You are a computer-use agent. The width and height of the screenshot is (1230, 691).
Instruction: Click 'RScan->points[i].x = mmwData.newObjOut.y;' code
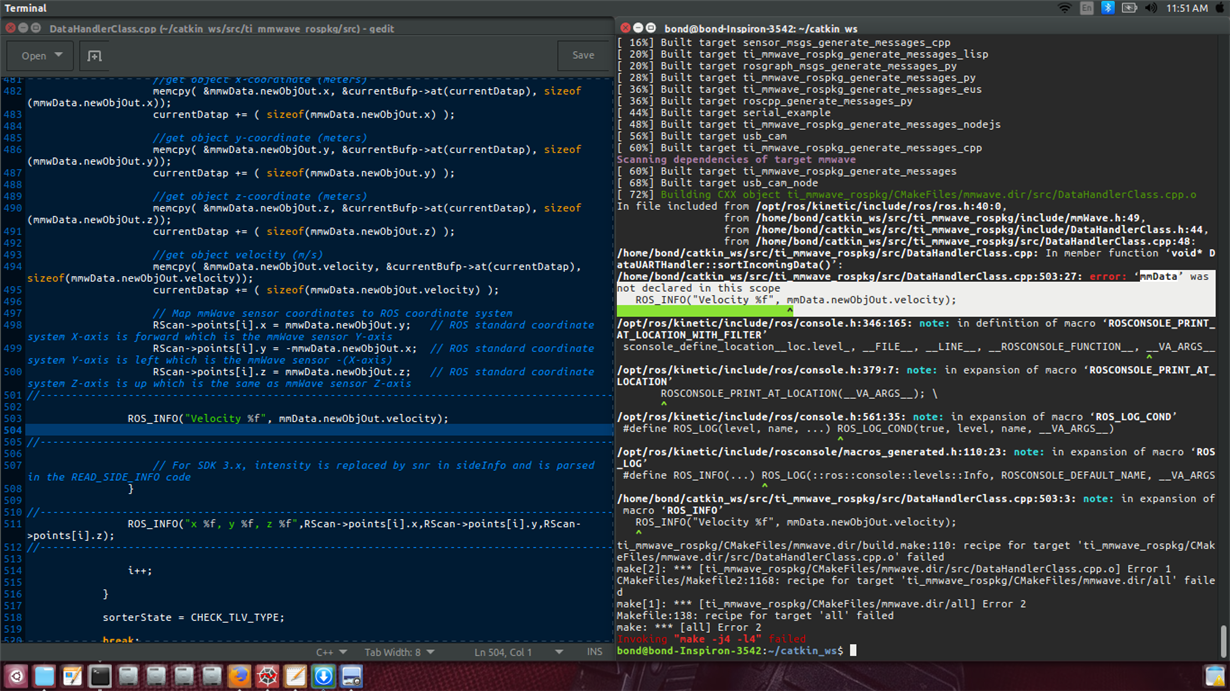(282, 325)
